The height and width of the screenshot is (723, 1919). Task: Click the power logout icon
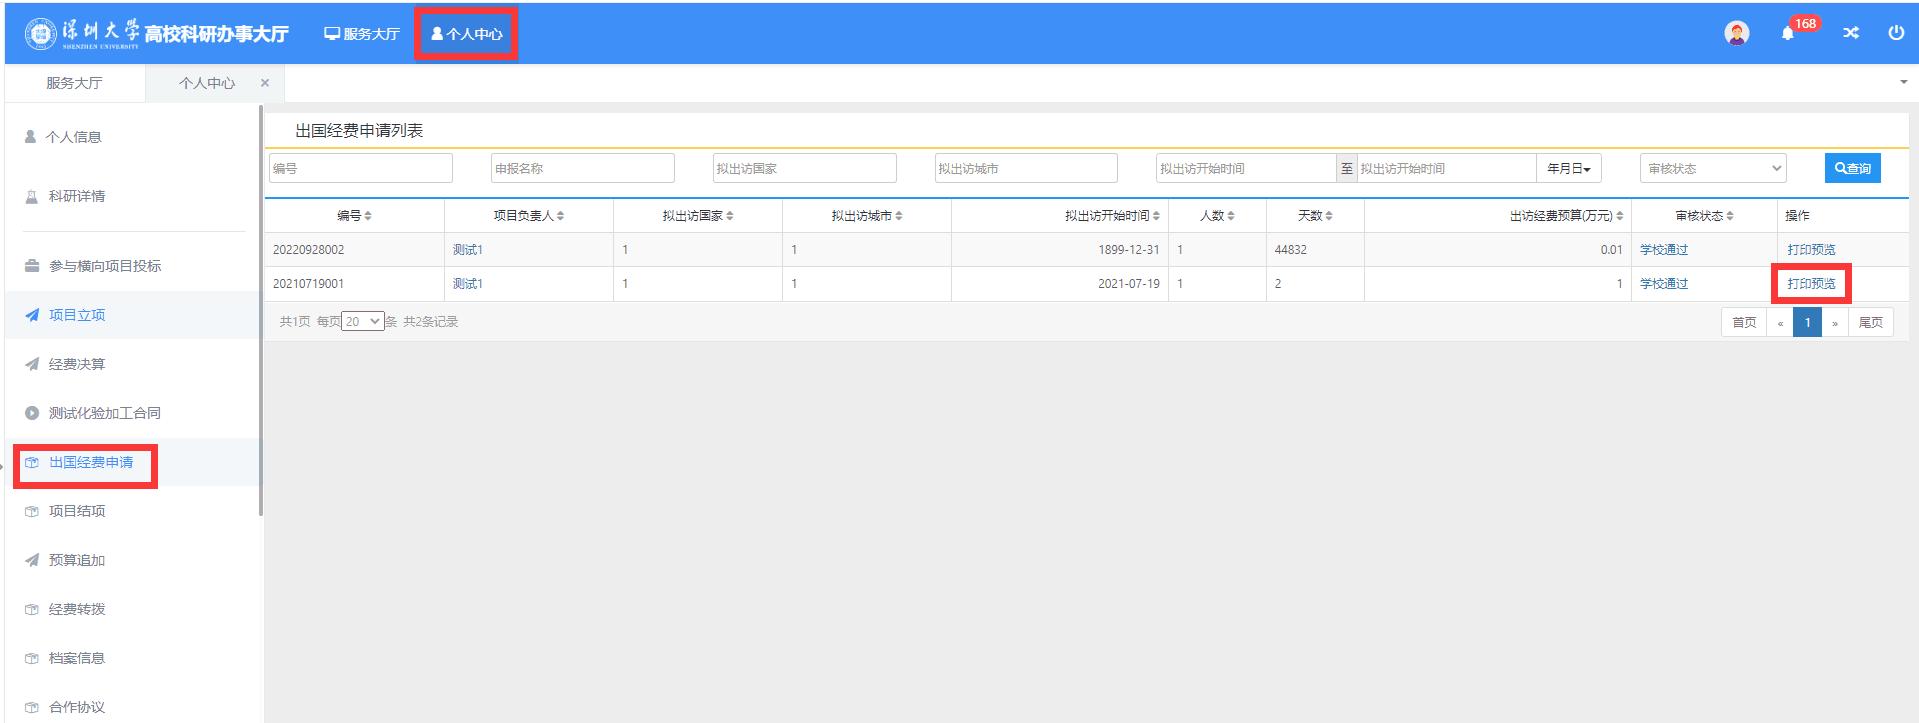point(1896,33)
